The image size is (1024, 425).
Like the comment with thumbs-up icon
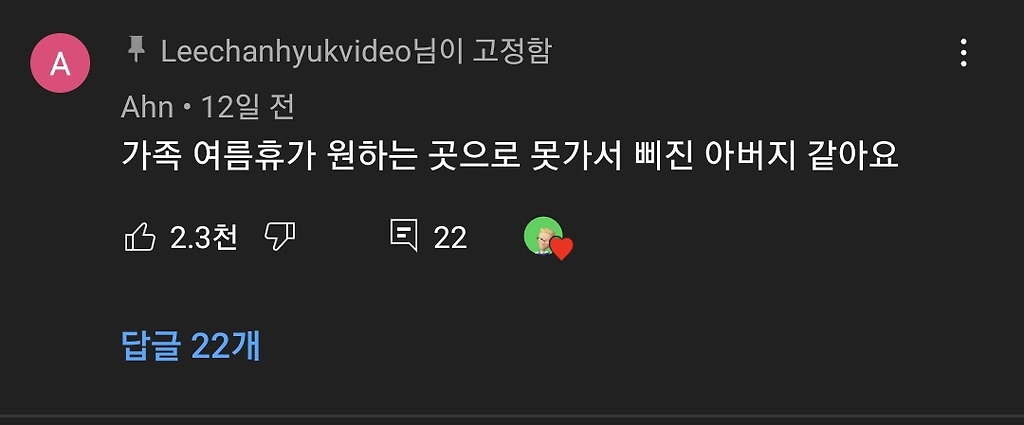(x=140, y=236)
